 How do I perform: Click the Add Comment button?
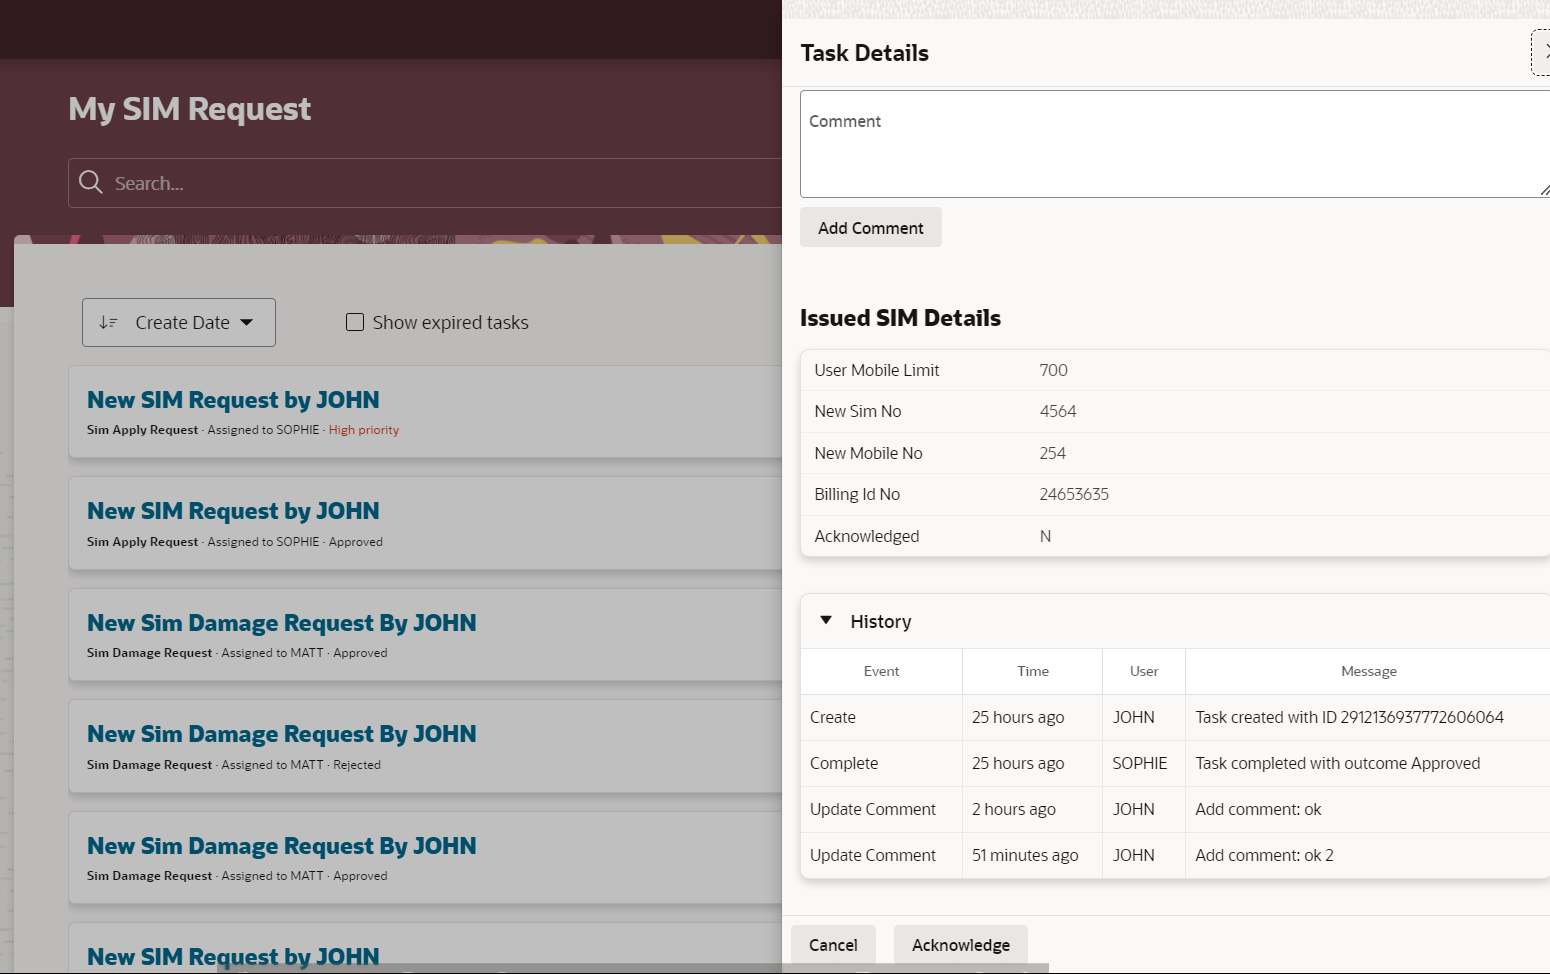point(871,227)
